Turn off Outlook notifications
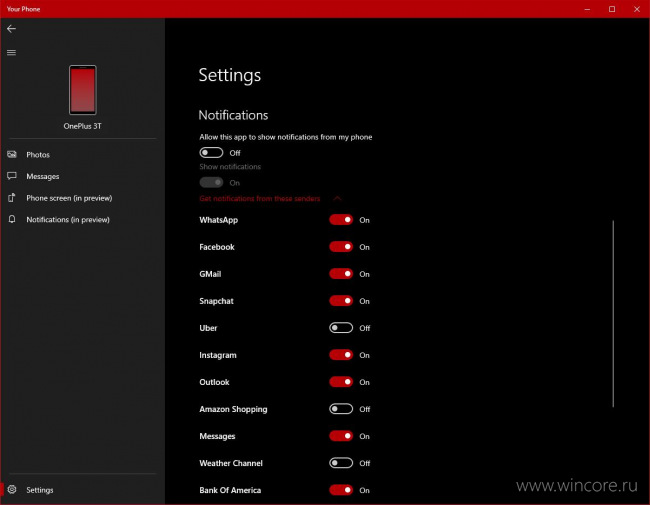This screenshot has width=650, height=505. [x=341, y=382]
